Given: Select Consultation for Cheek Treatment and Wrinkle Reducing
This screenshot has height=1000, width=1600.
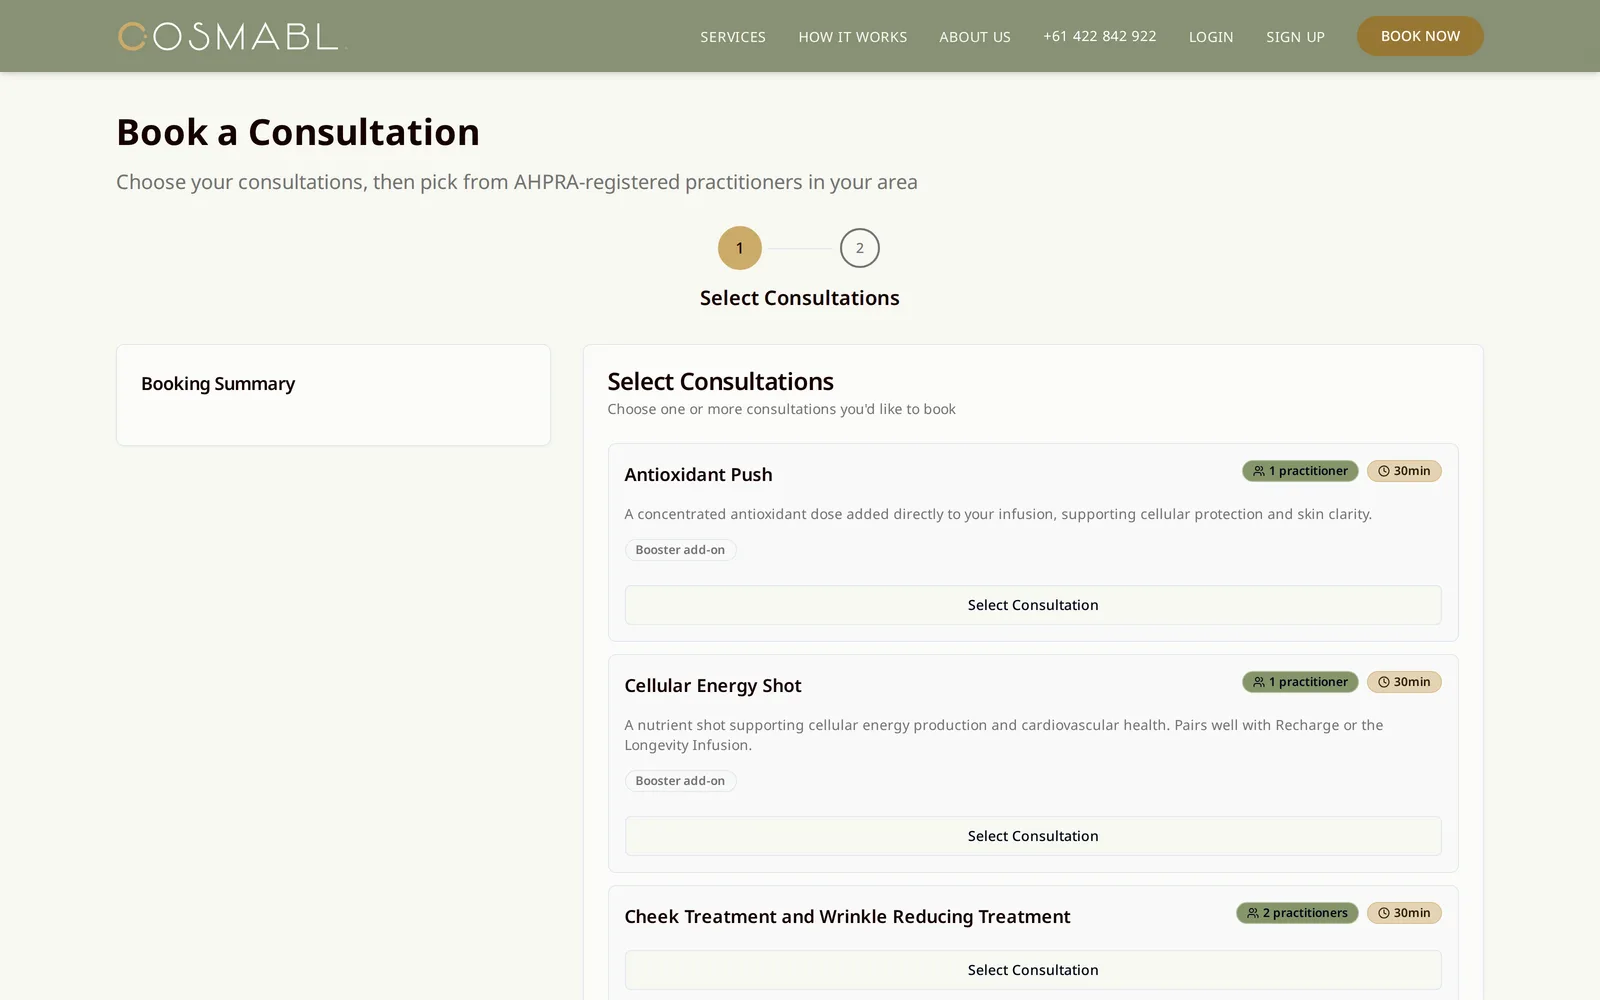Looking at the screenshot, I should (1033, 970).
